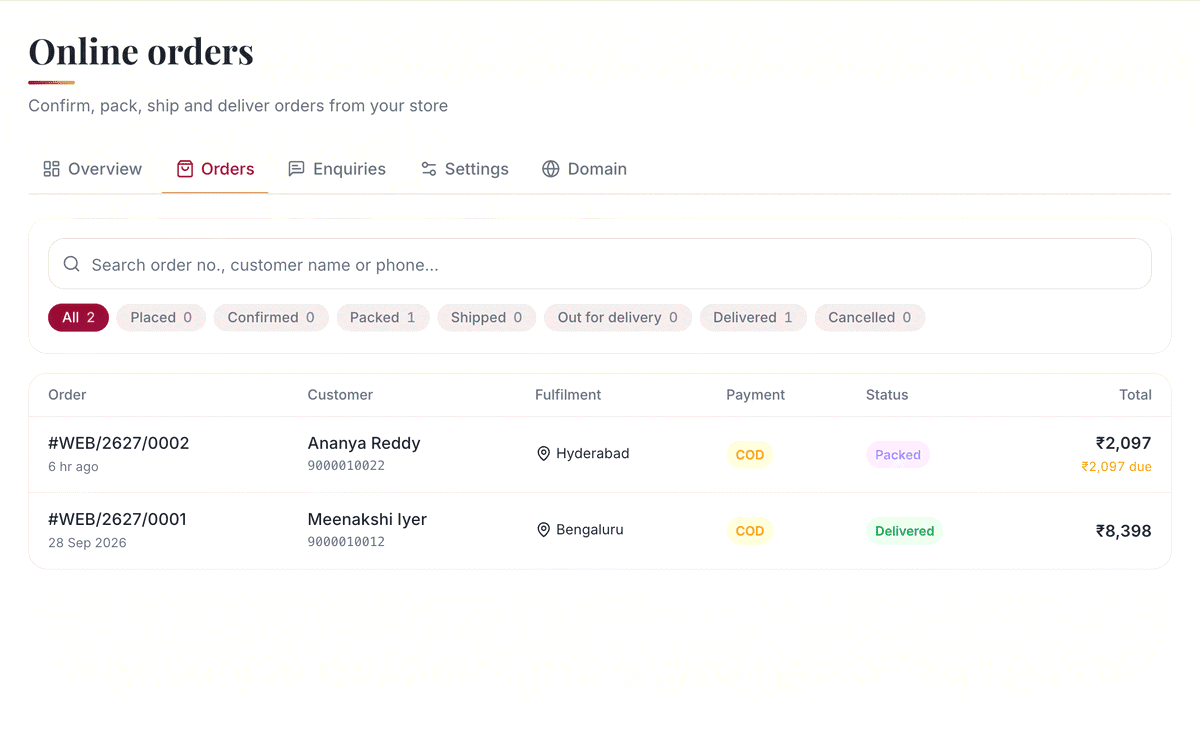Click the Order column header

pos(67,395)
